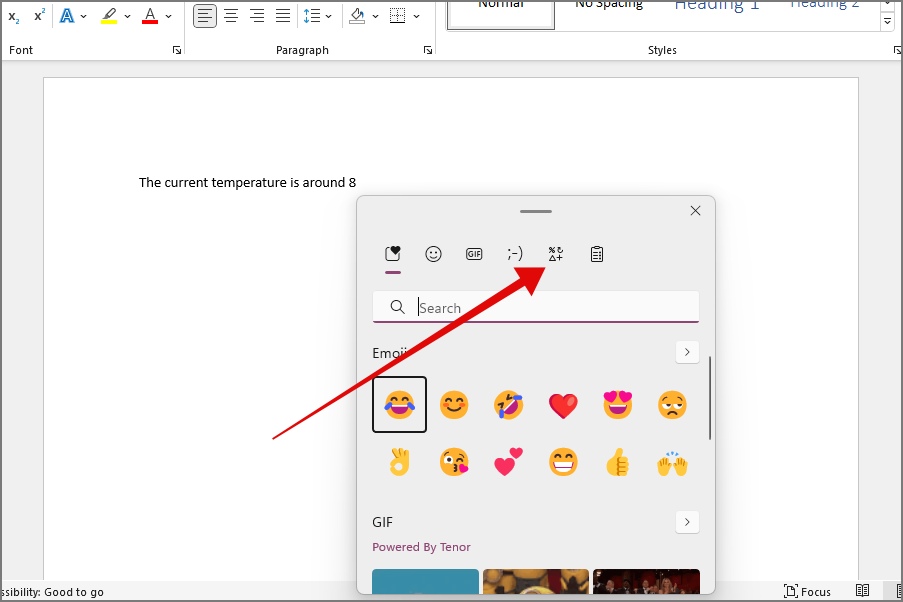Open line spacing dropdown arrow
This screenshot has height=602, width=903.
328,16
